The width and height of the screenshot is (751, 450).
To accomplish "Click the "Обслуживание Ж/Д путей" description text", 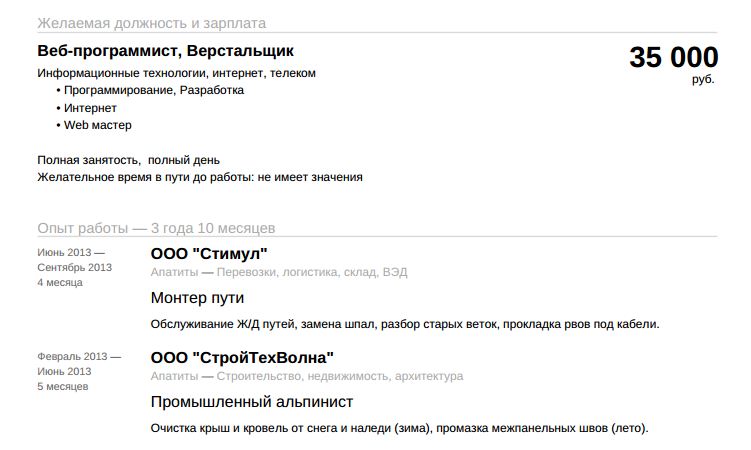I will pos(405,324).
